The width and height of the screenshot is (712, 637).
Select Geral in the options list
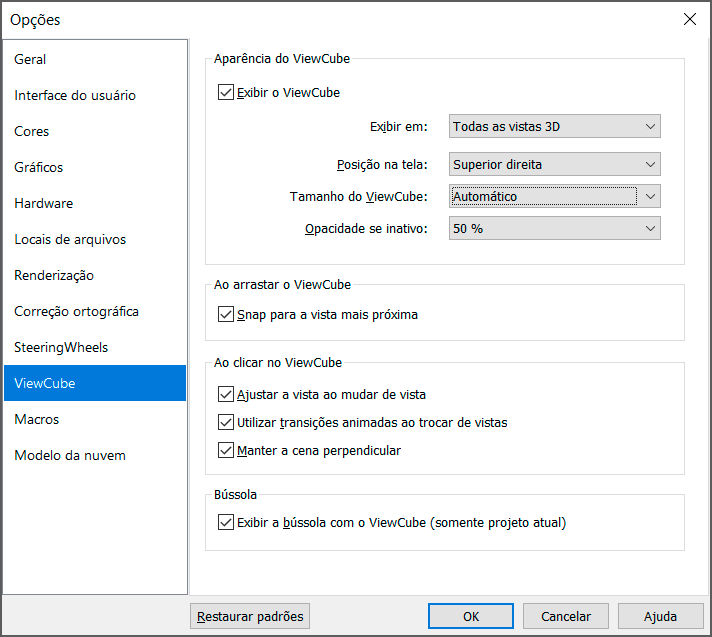(30, 60)
